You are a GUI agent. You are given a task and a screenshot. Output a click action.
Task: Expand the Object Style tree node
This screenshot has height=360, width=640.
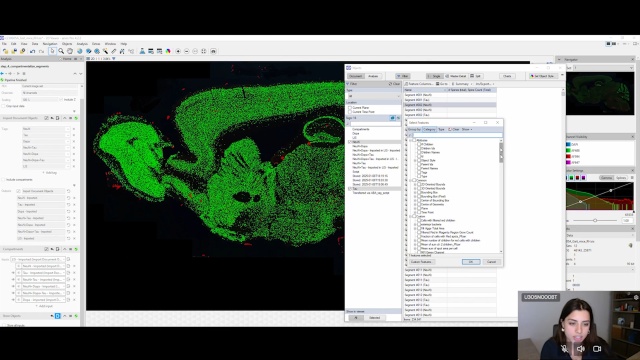coord(415,160)
